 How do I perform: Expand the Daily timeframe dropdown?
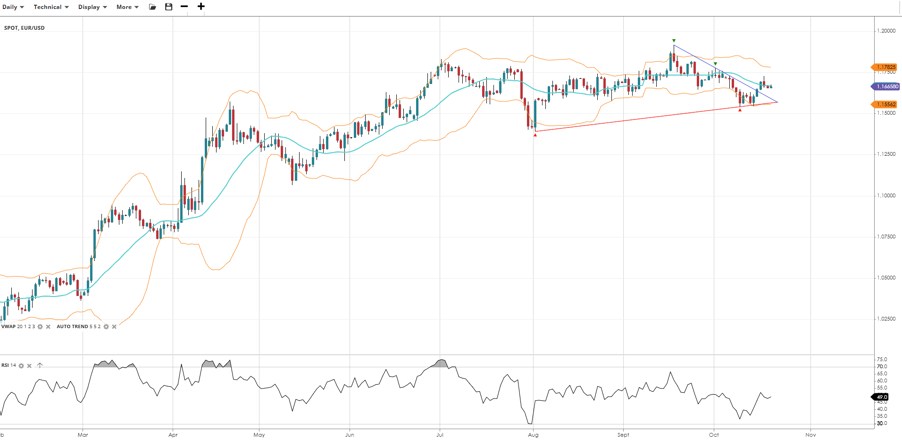(13, 7)
